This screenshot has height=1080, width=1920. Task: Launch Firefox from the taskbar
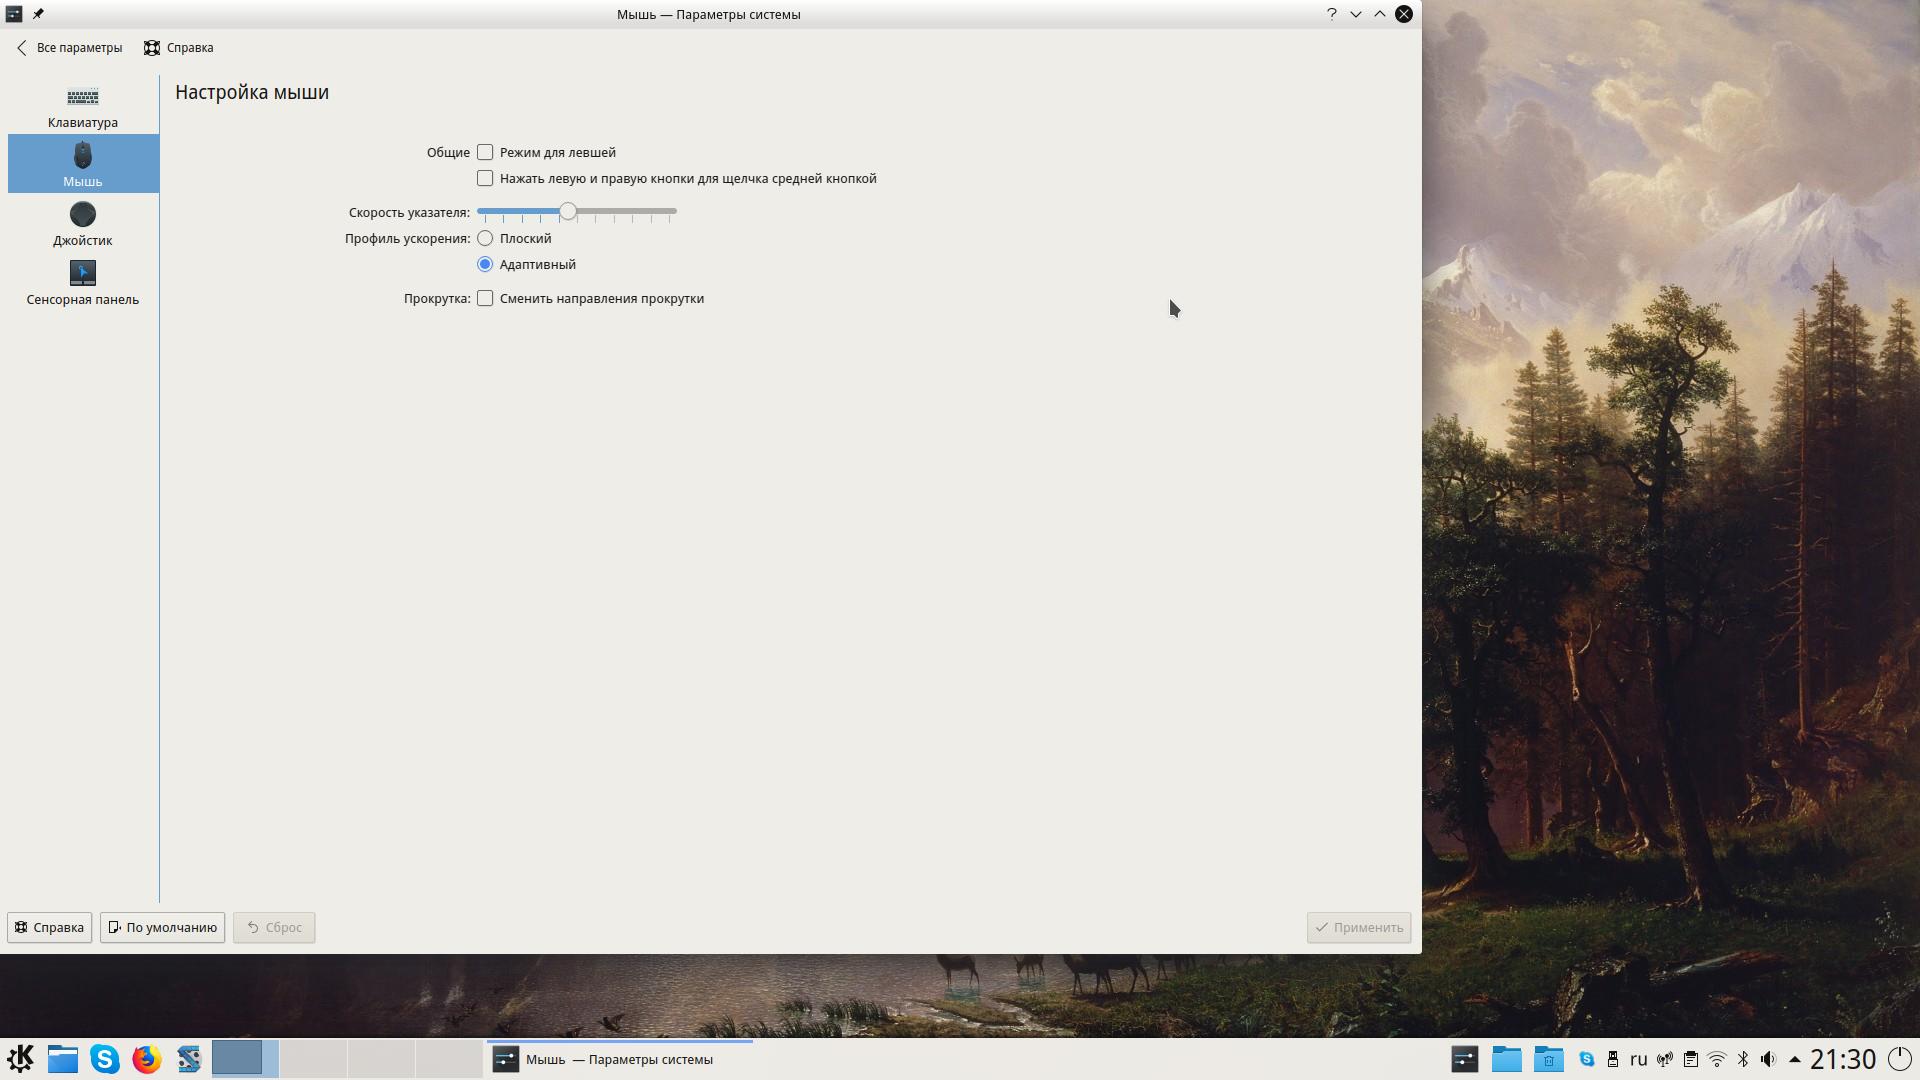147,1059
